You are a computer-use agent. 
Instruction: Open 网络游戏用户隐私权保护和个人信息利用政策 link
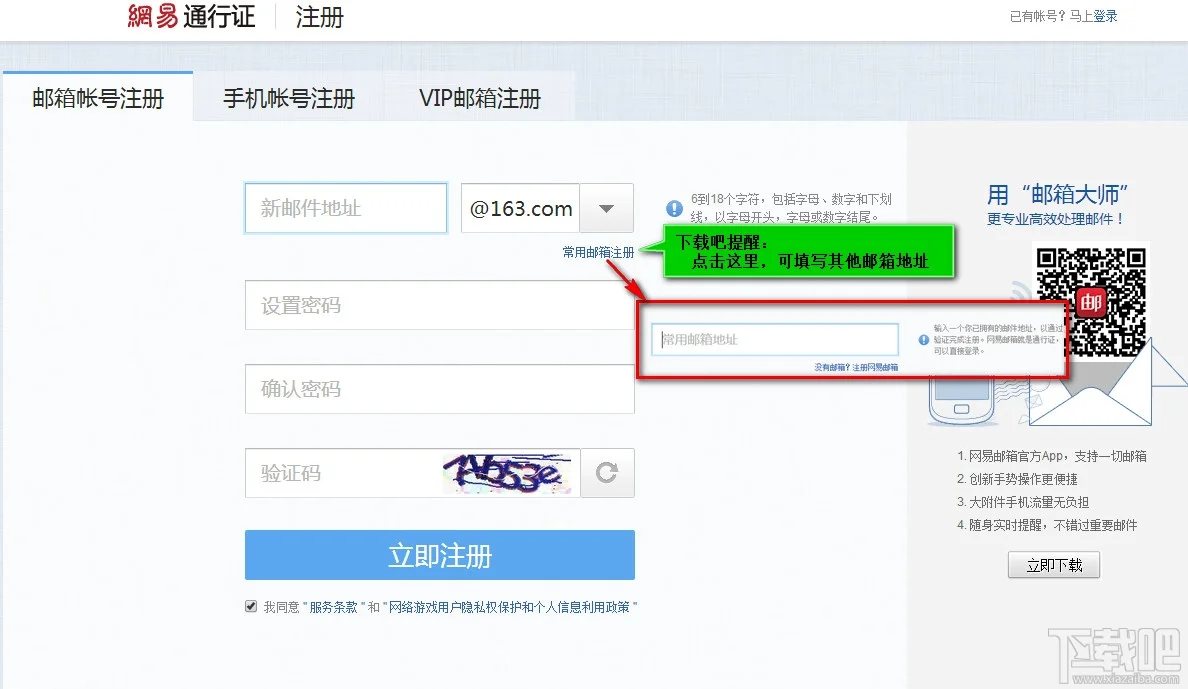pos(509,607)
